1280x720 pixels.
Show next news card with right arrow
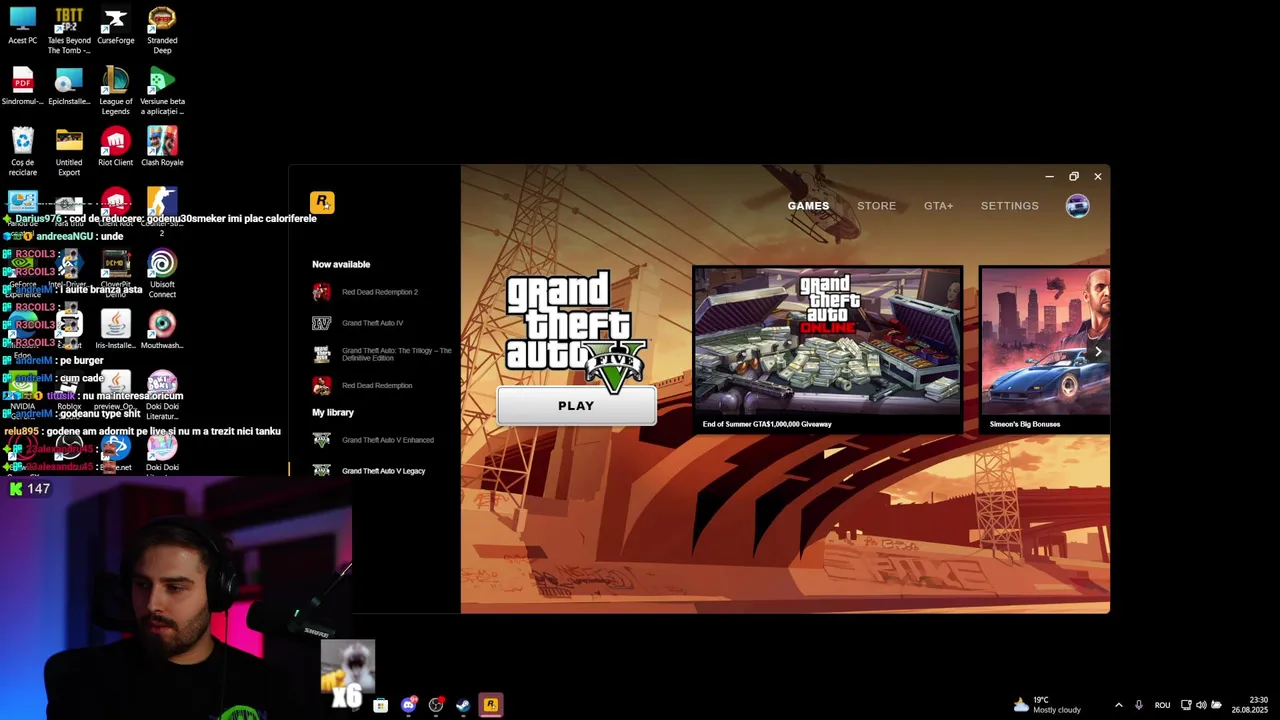[1097, 351]
